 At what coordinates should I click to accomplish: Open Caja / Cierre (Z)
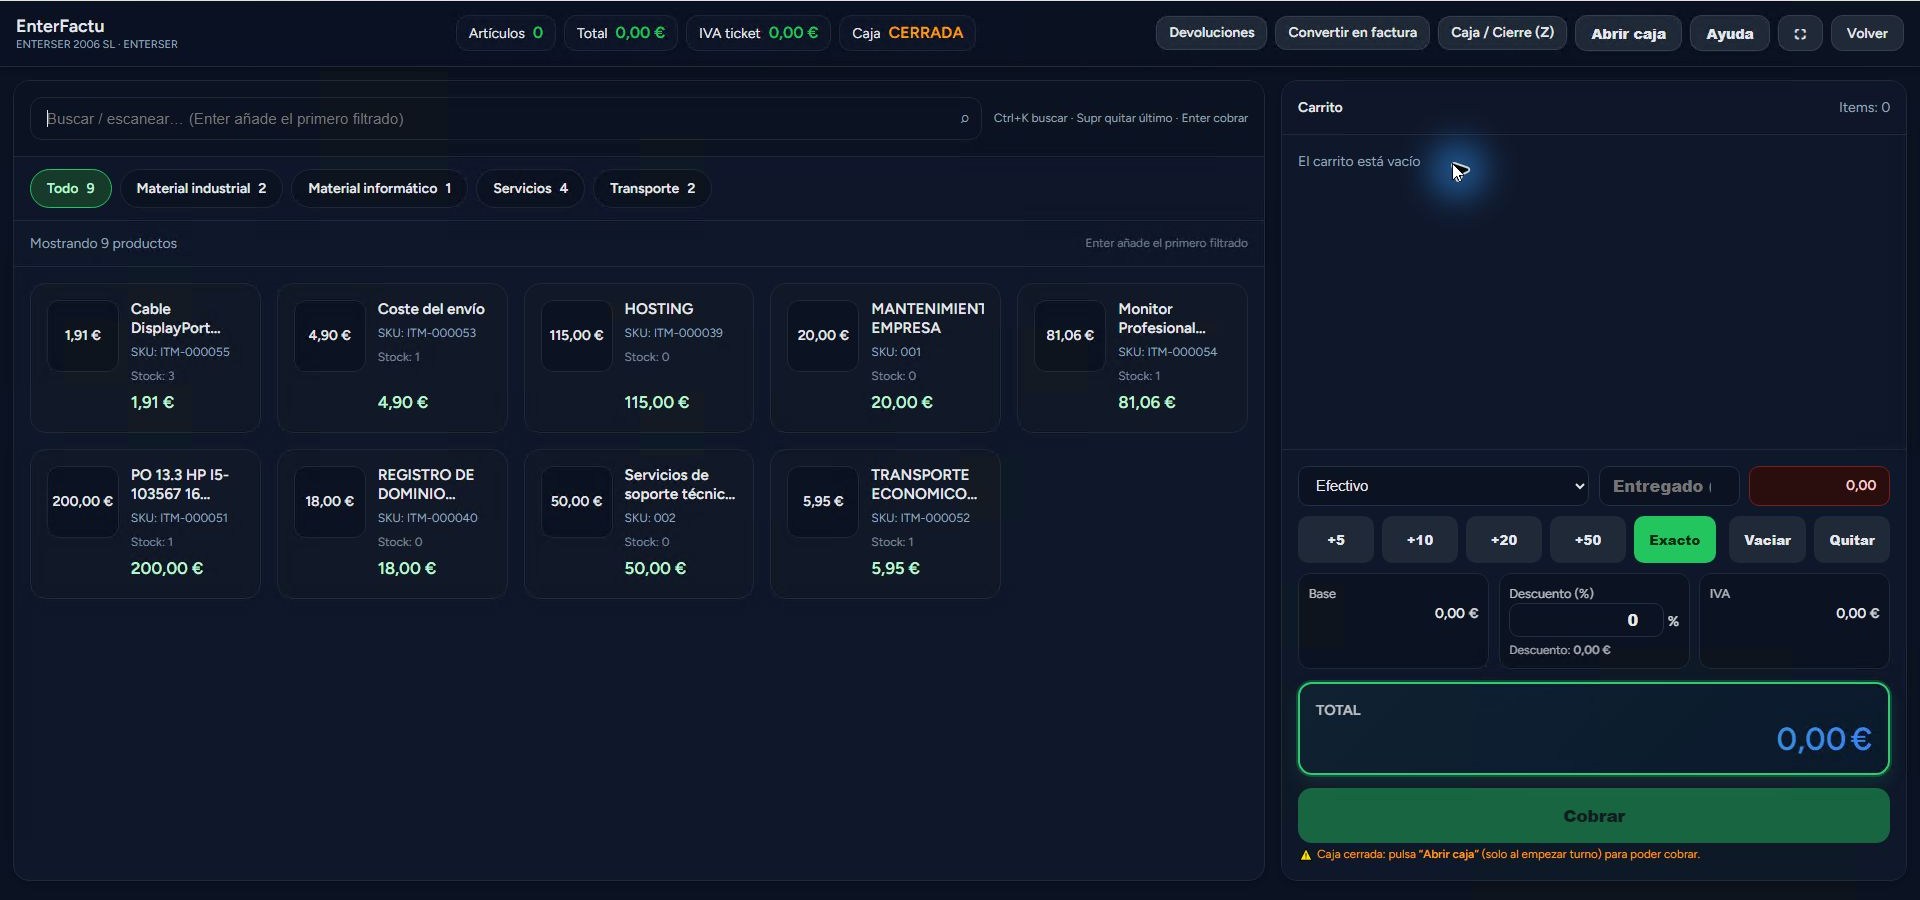click(x=1502, y=33)
